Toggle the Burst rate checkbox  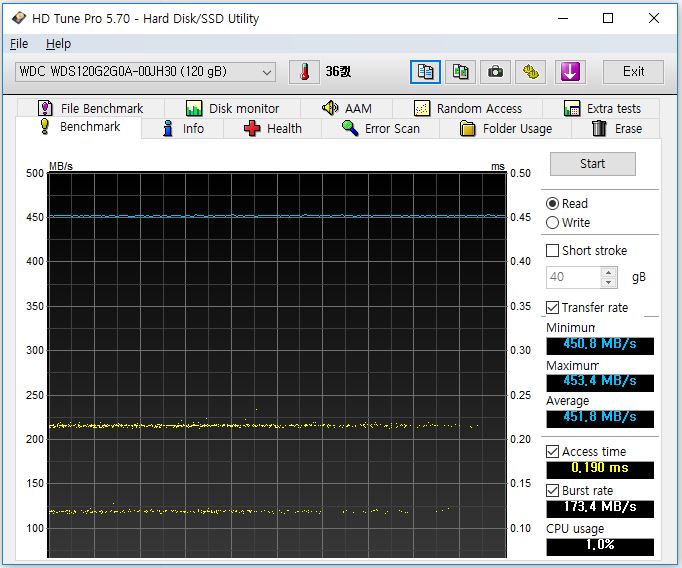pyautogui.click(x=552, y=491)
